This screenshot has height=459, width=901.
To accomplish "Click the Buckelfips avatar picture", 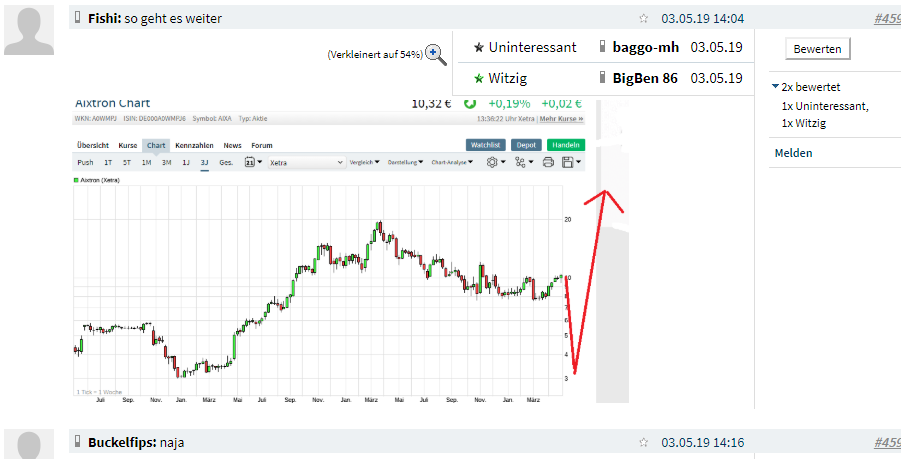I will coord(29,444).
